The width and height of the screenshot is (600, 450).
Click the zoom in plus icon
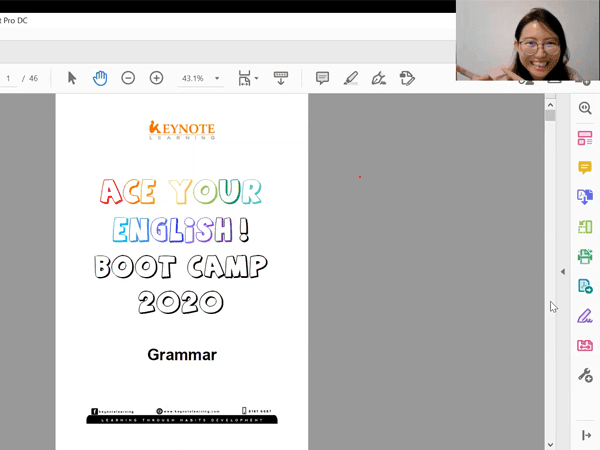156,78
